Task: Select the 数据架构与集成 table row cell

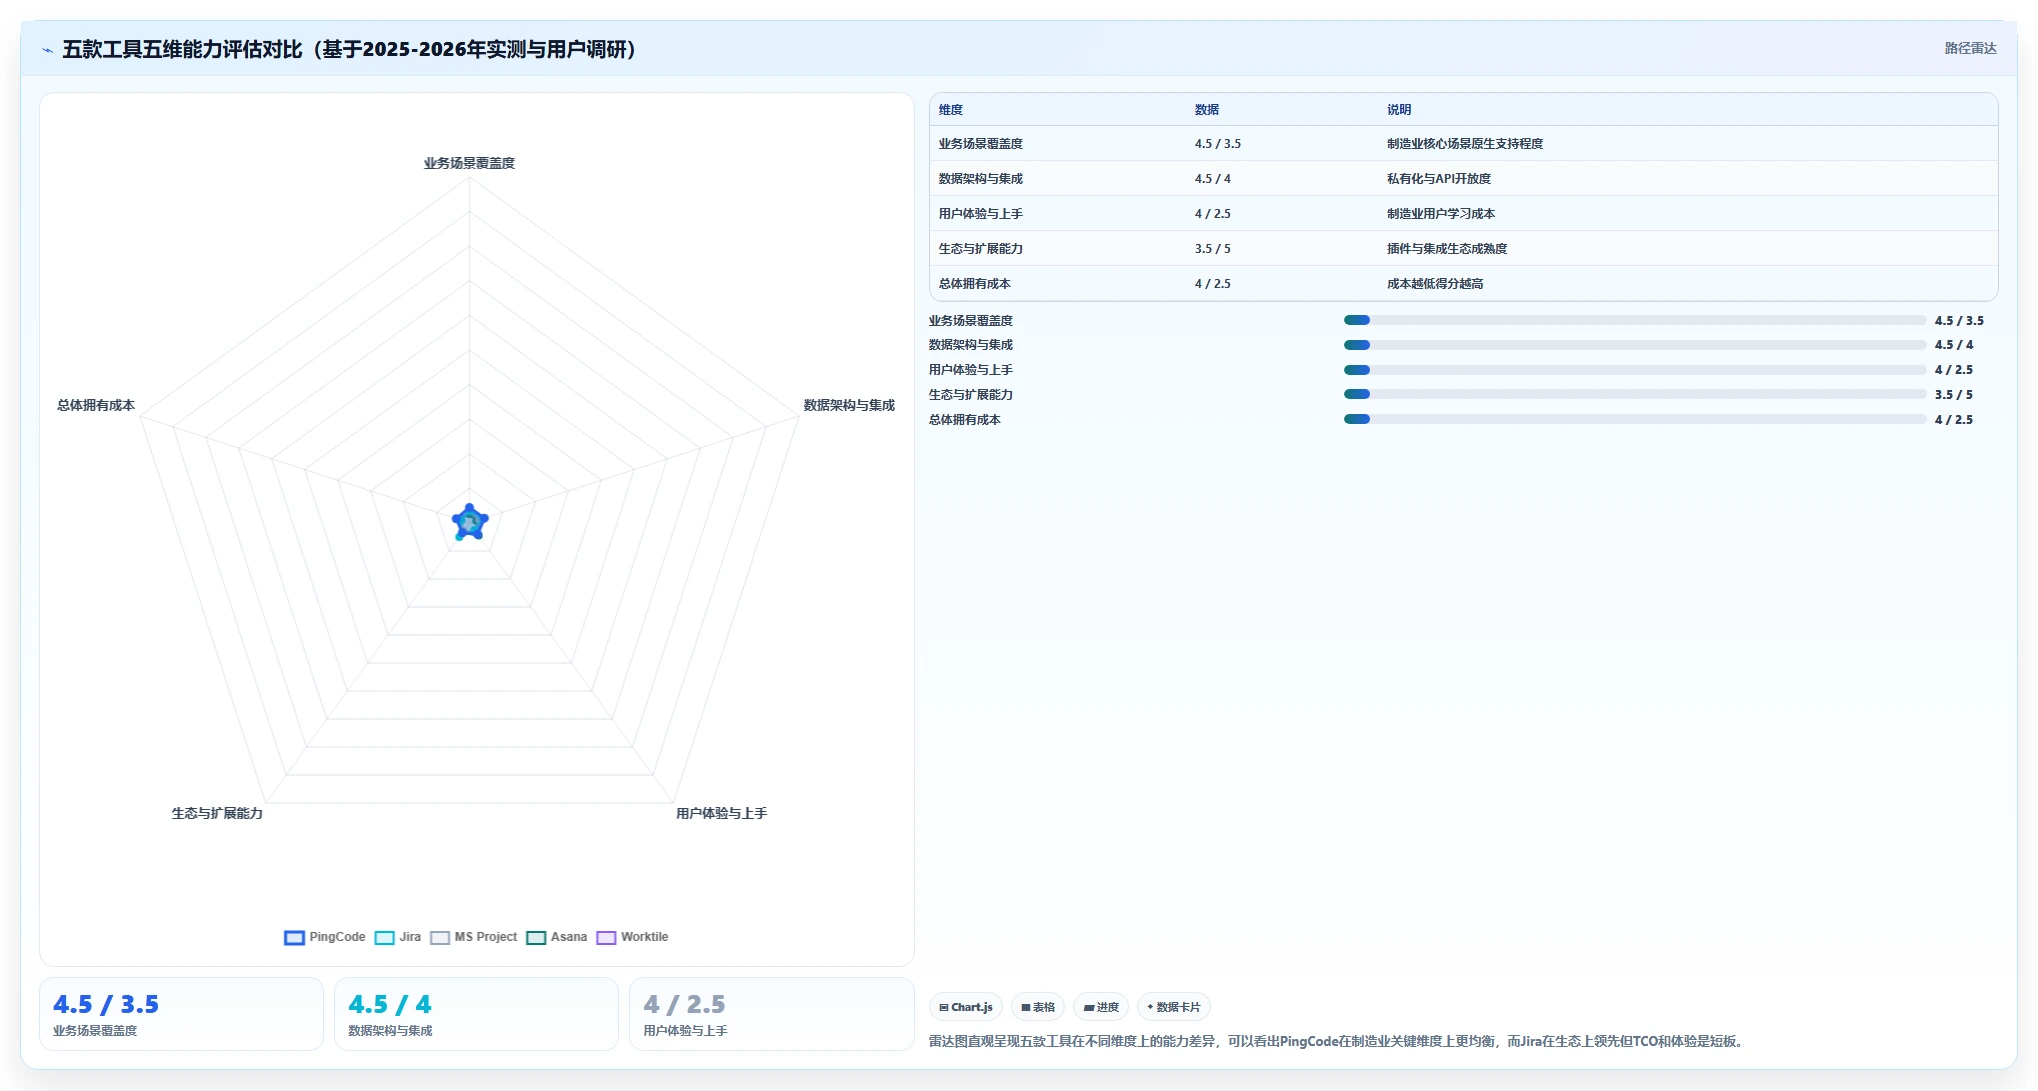Action: (981, 179)
